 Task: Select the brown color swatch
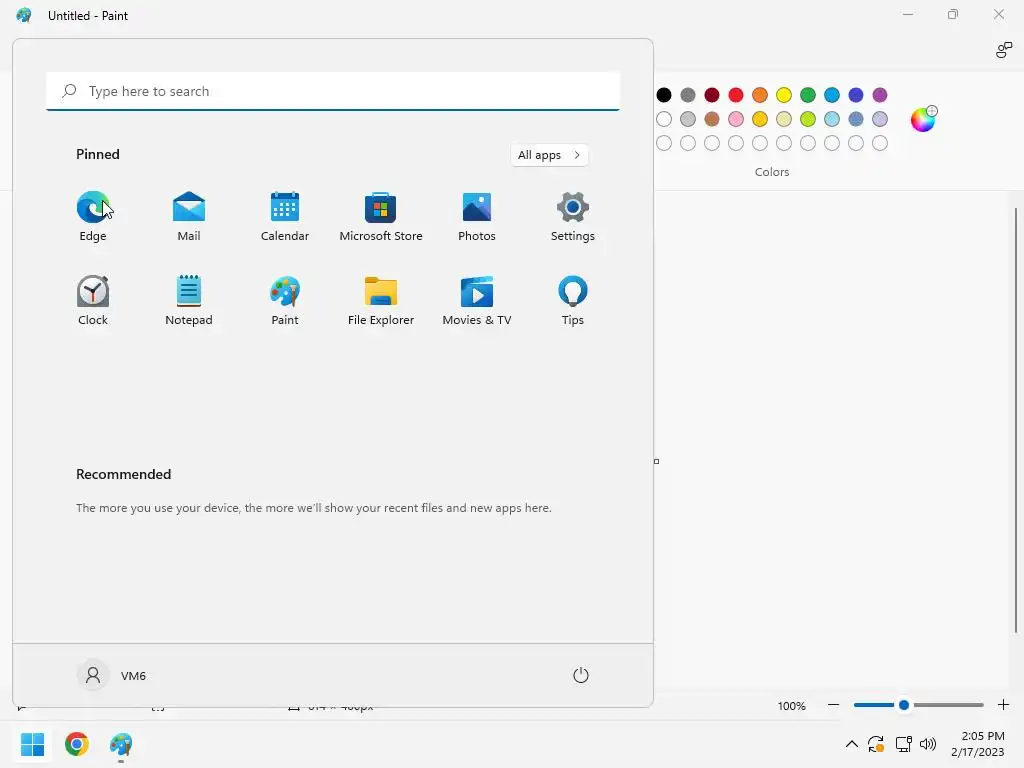pyautogui.click(x=712, y=120)
